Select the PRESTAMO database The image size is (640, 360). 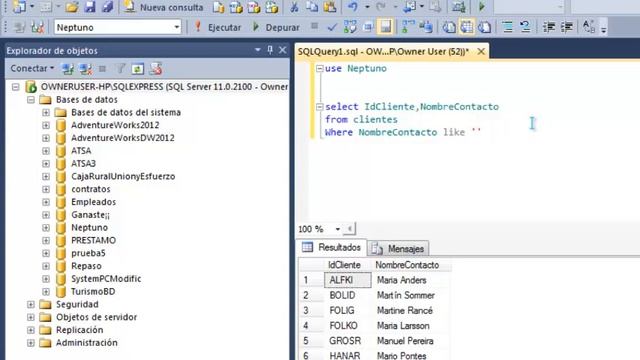coord(93,240)
